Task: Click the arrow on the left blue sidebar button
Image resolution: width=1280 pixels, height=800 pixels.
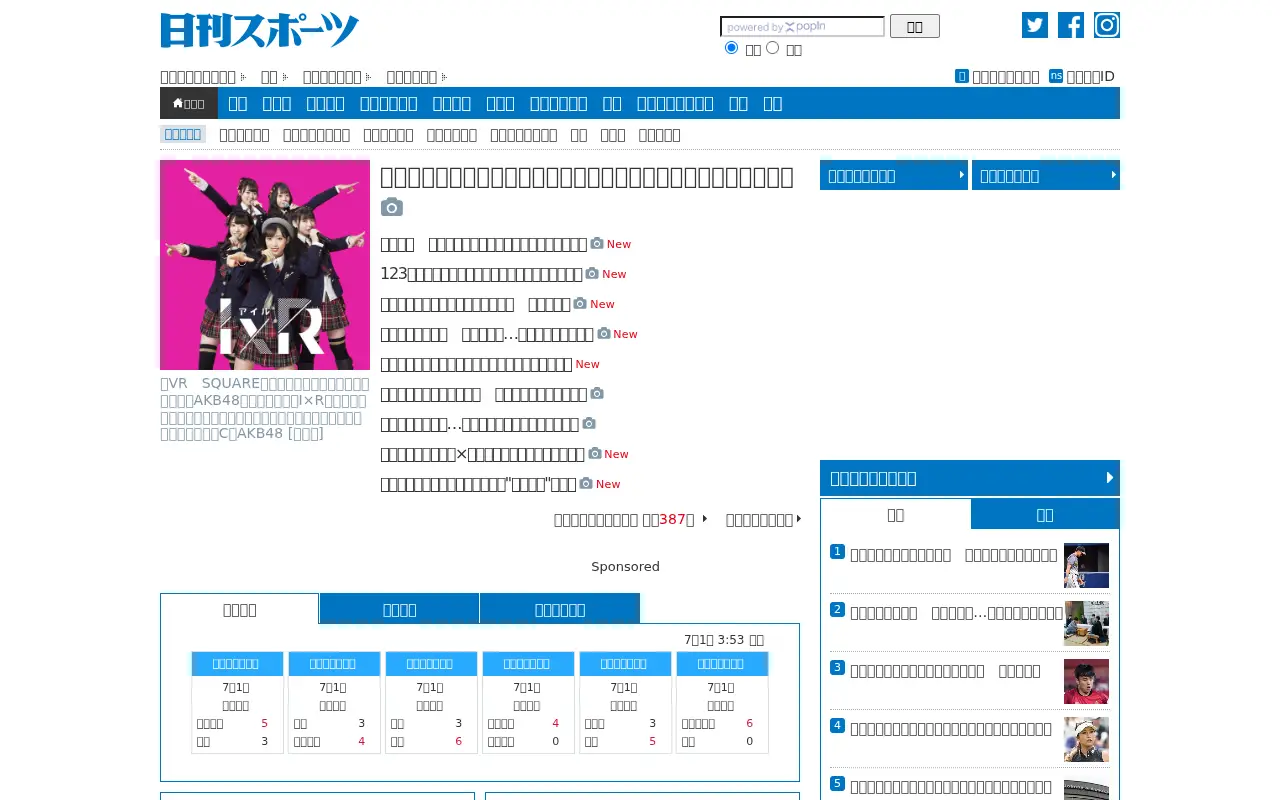Action: [x=962, y=175]
